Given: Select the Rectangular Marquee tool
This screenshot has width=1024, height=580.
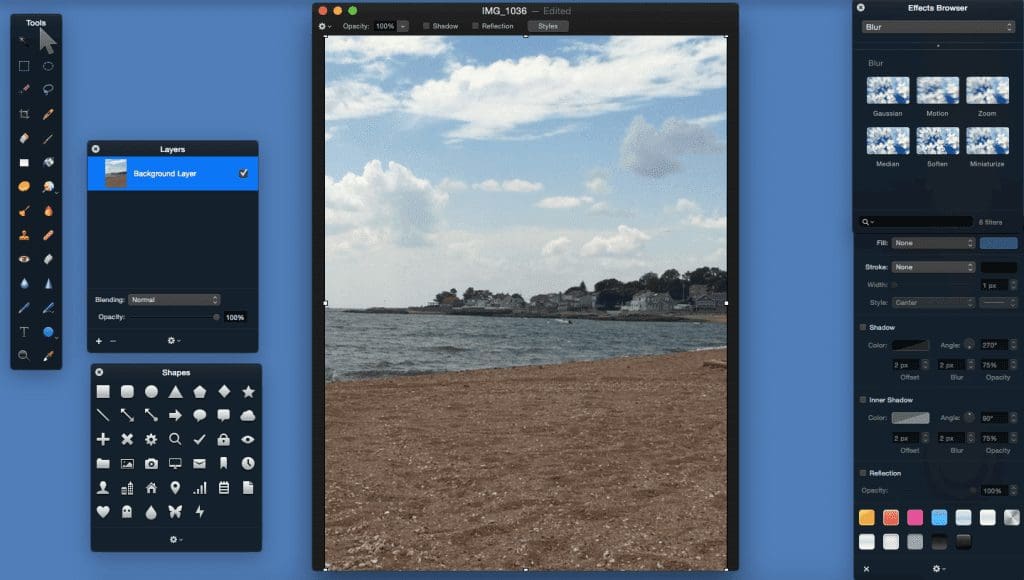Looking at the screenshot, I should click(x=24, y=65).
